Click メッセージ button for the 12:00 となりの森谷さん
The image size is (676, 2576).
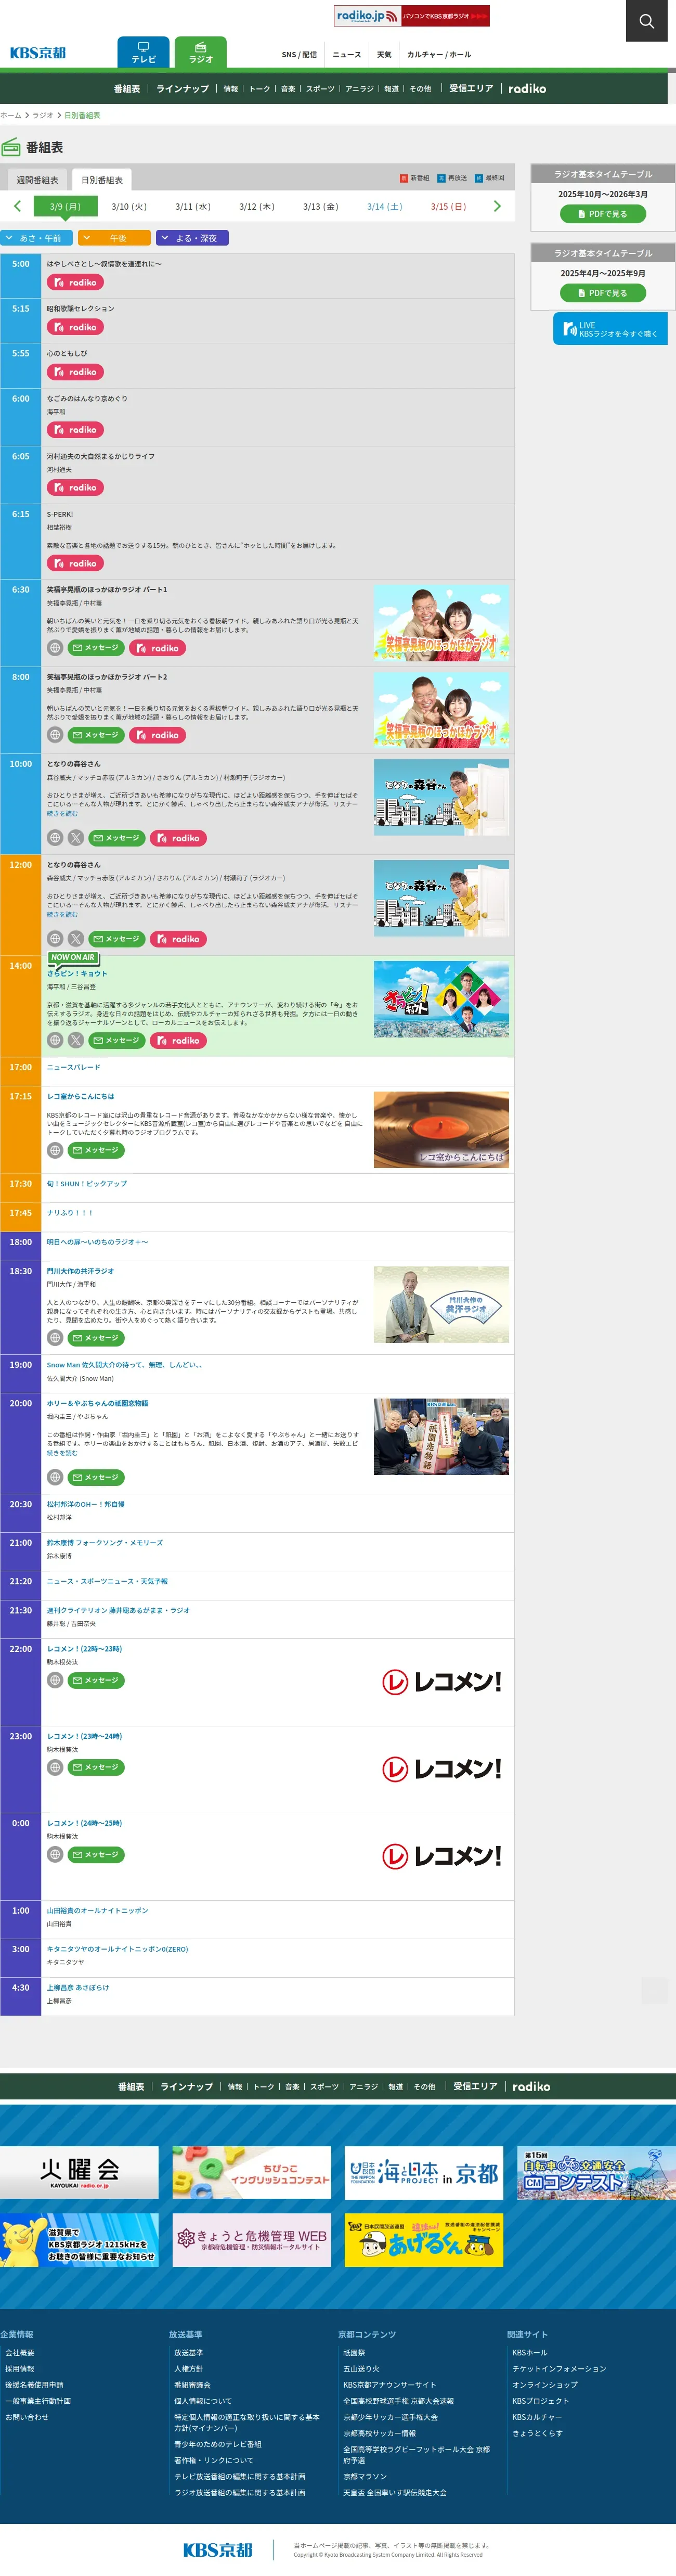coord(117,939)
